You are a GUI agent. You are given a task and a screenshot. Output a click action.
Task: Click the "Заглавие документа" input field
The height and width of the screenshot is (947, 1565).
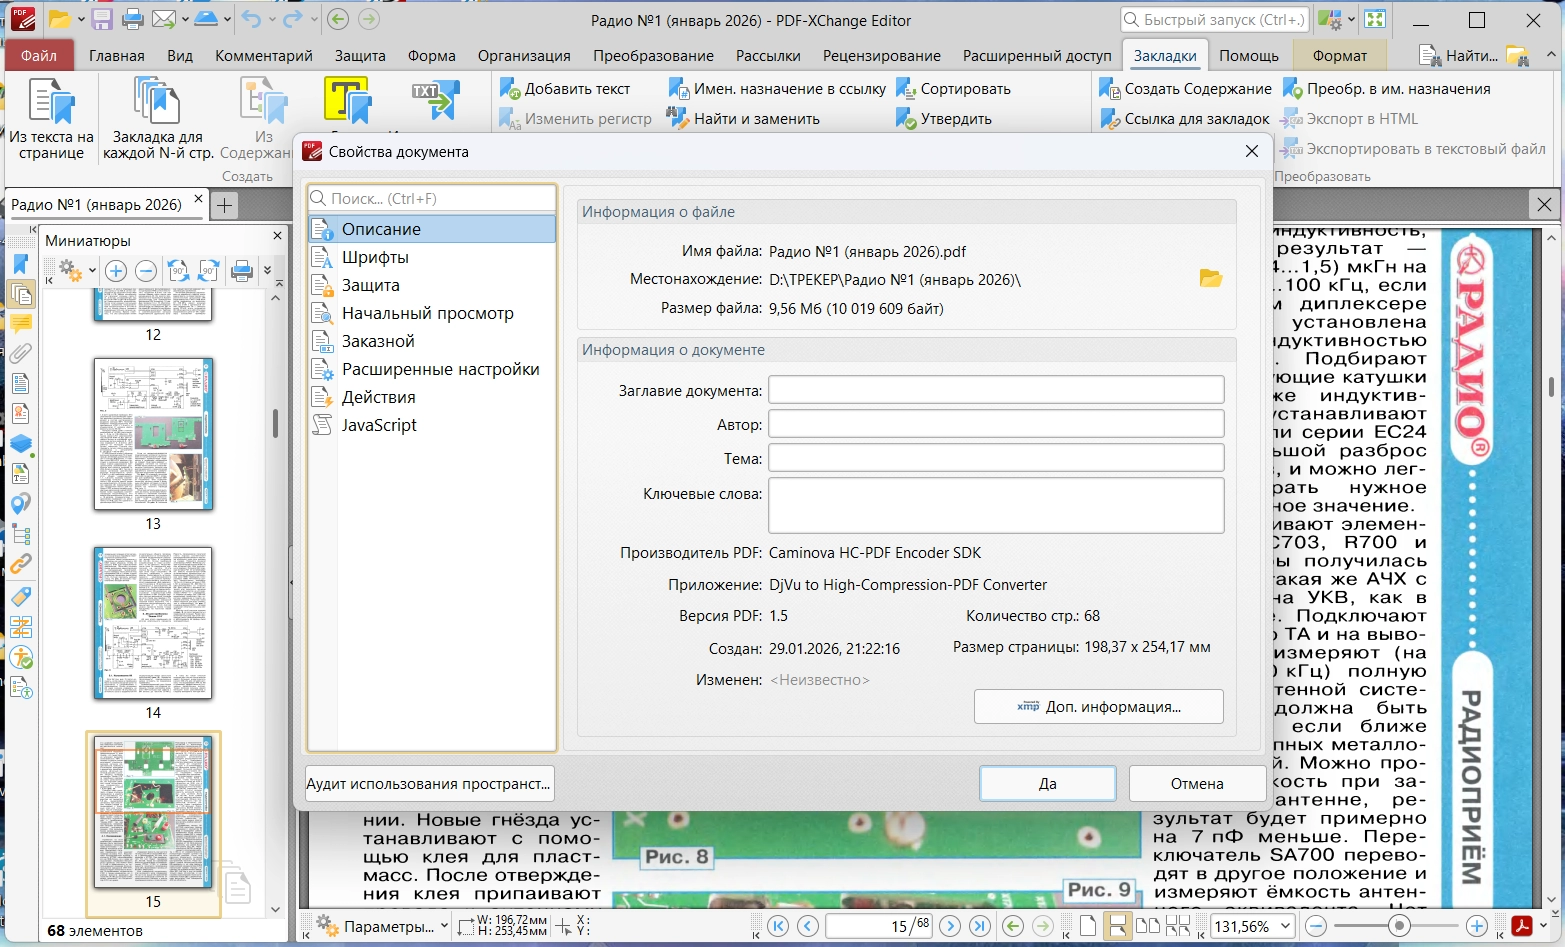click(x=996, y=390)
